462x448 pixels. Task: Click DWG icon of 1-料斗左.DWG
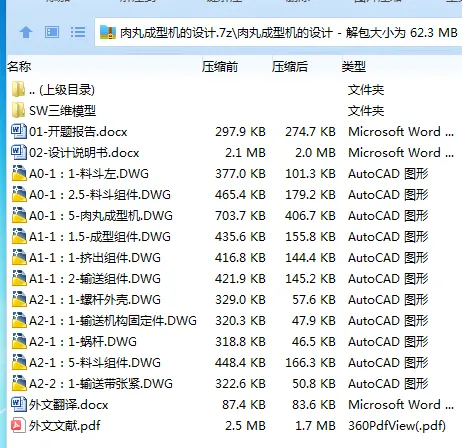pos(19,173)
